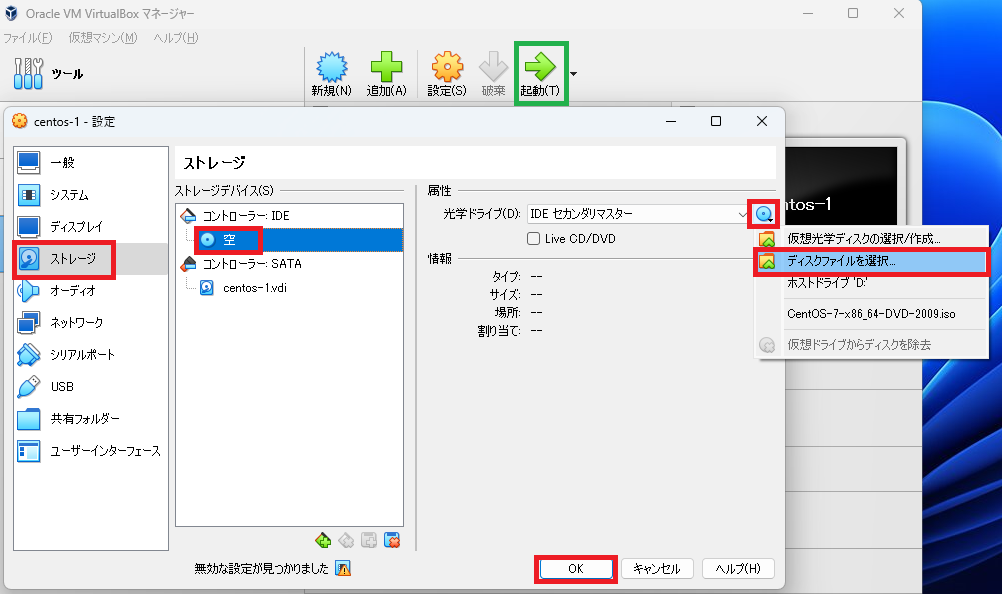Image resolution: width=1002 pixels, height=594 pixels.
Task: Go to ディスプレイ display settings category
Action: [x=91, y=227]
